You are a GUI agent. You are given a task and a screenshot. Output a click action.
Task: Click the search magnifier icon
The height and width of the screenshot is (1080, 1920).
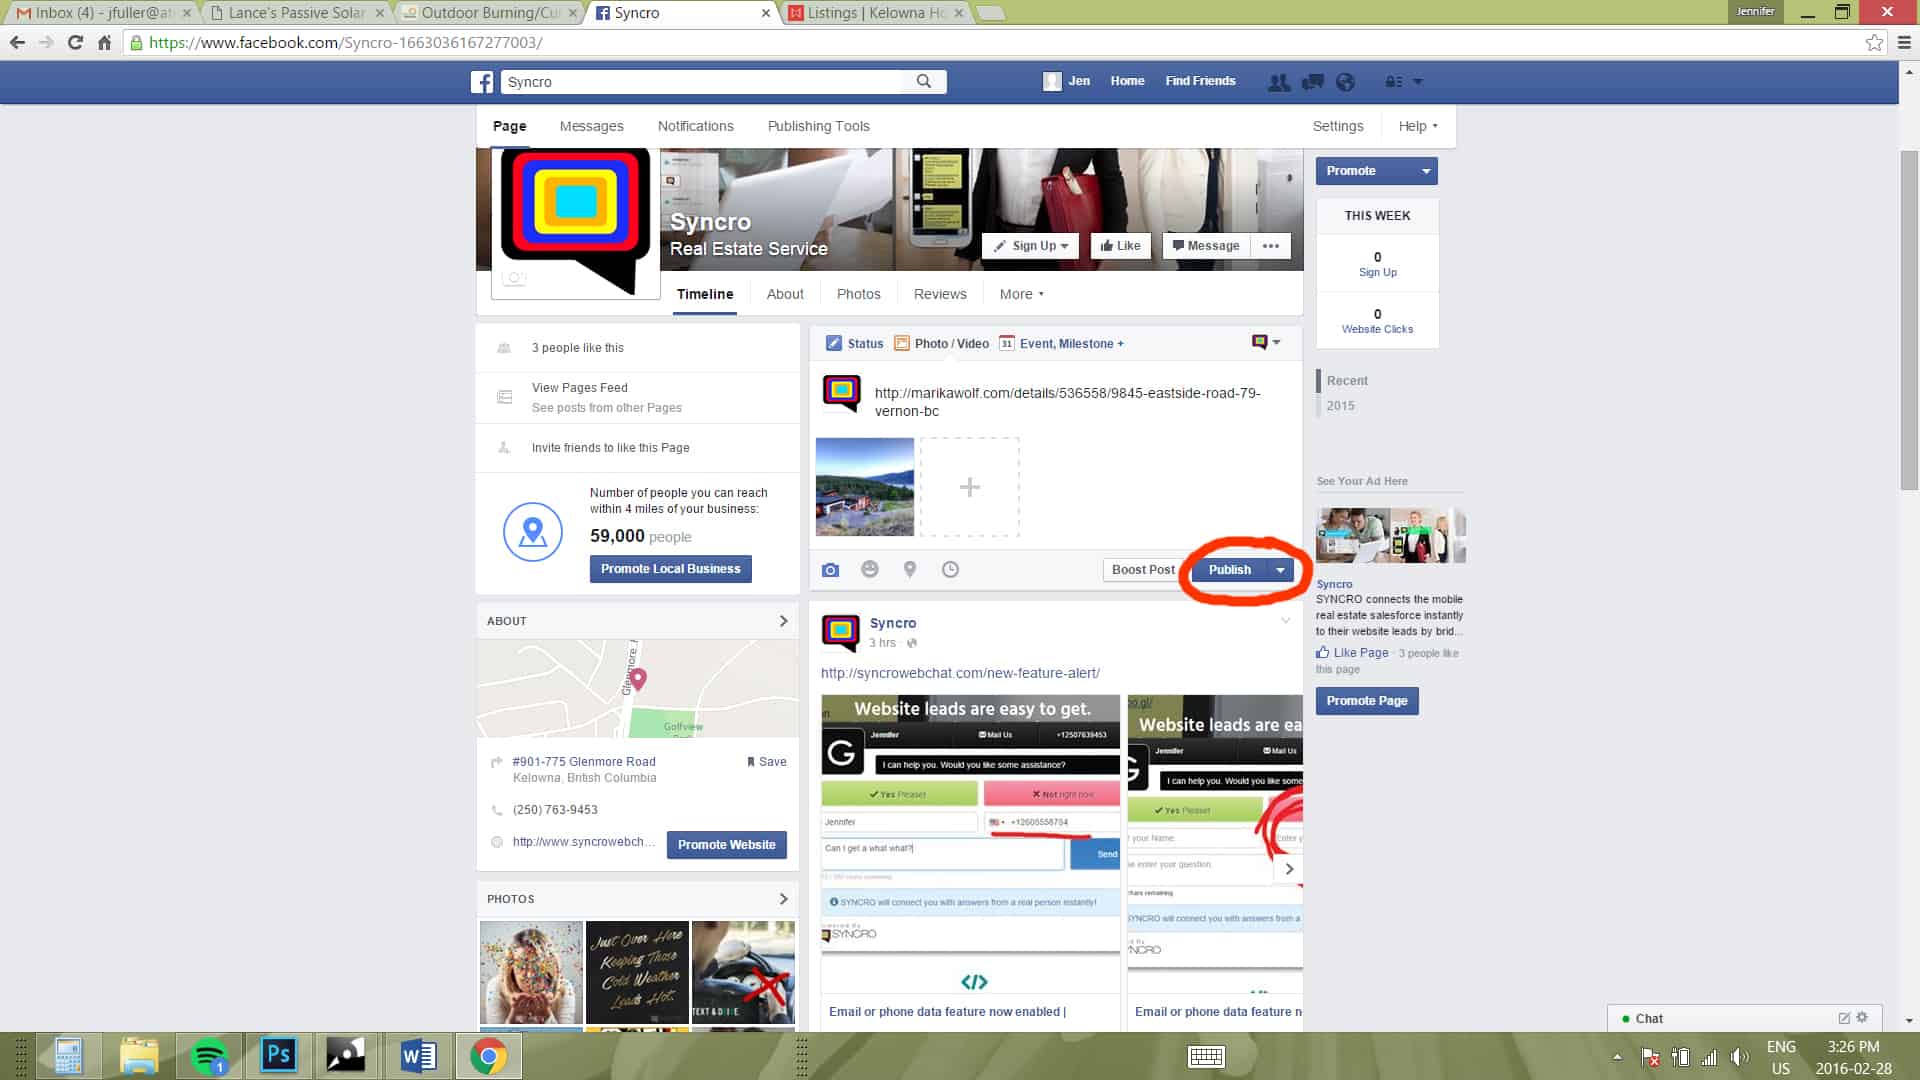[924, 82]
